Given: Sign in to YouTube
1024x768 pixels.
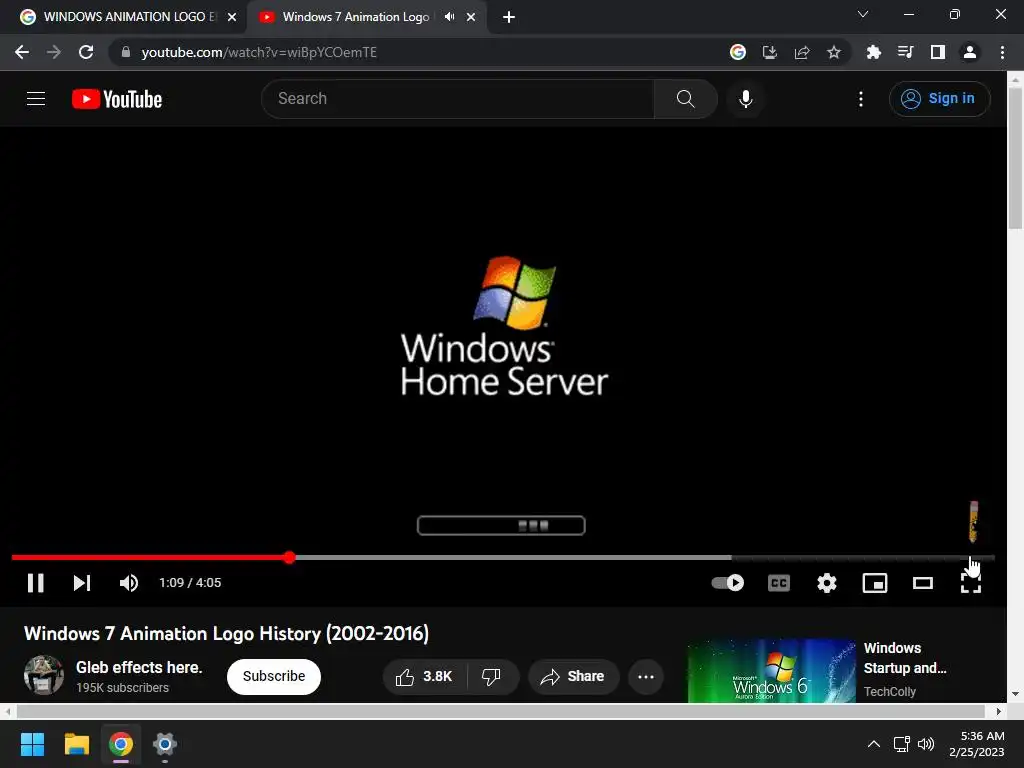Looking at the screenshot, I should click(939, 99).
